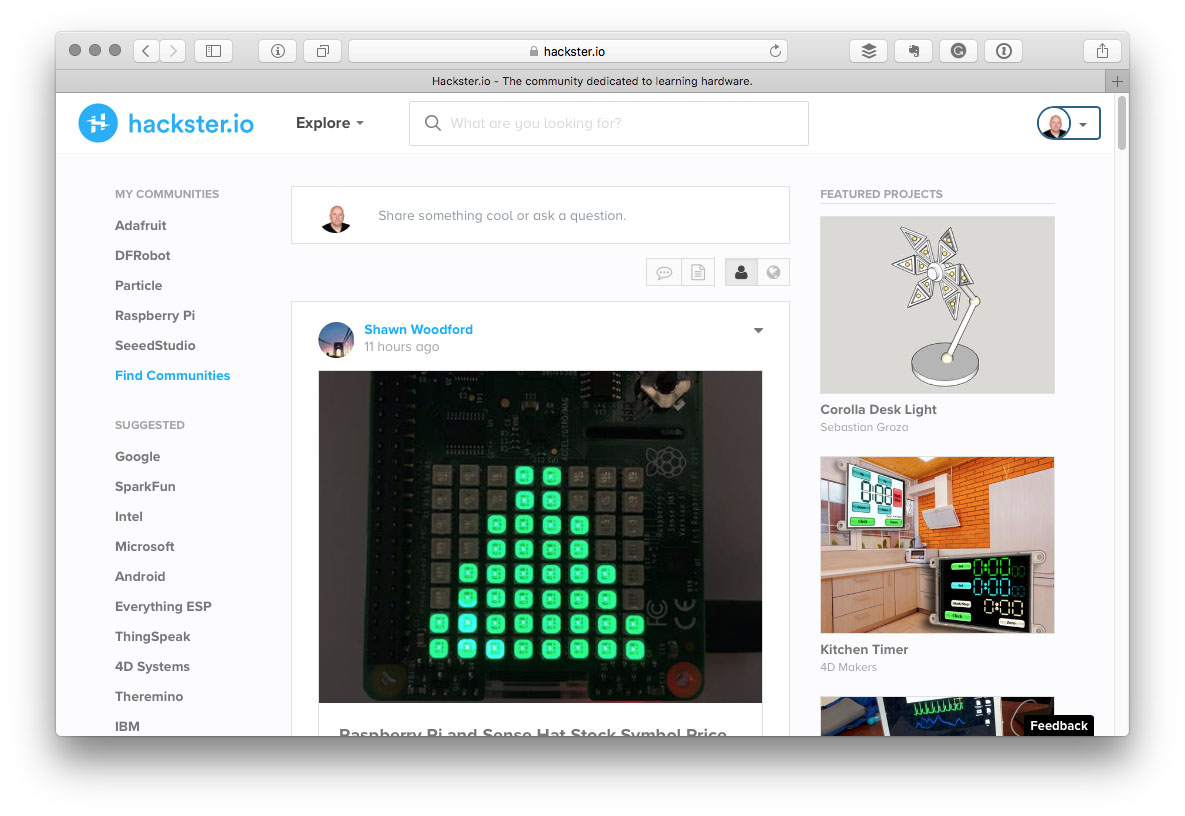Click the Kitchen Timer title link
The width and height of the screenshot is (1185, 816).
(864, 649)
